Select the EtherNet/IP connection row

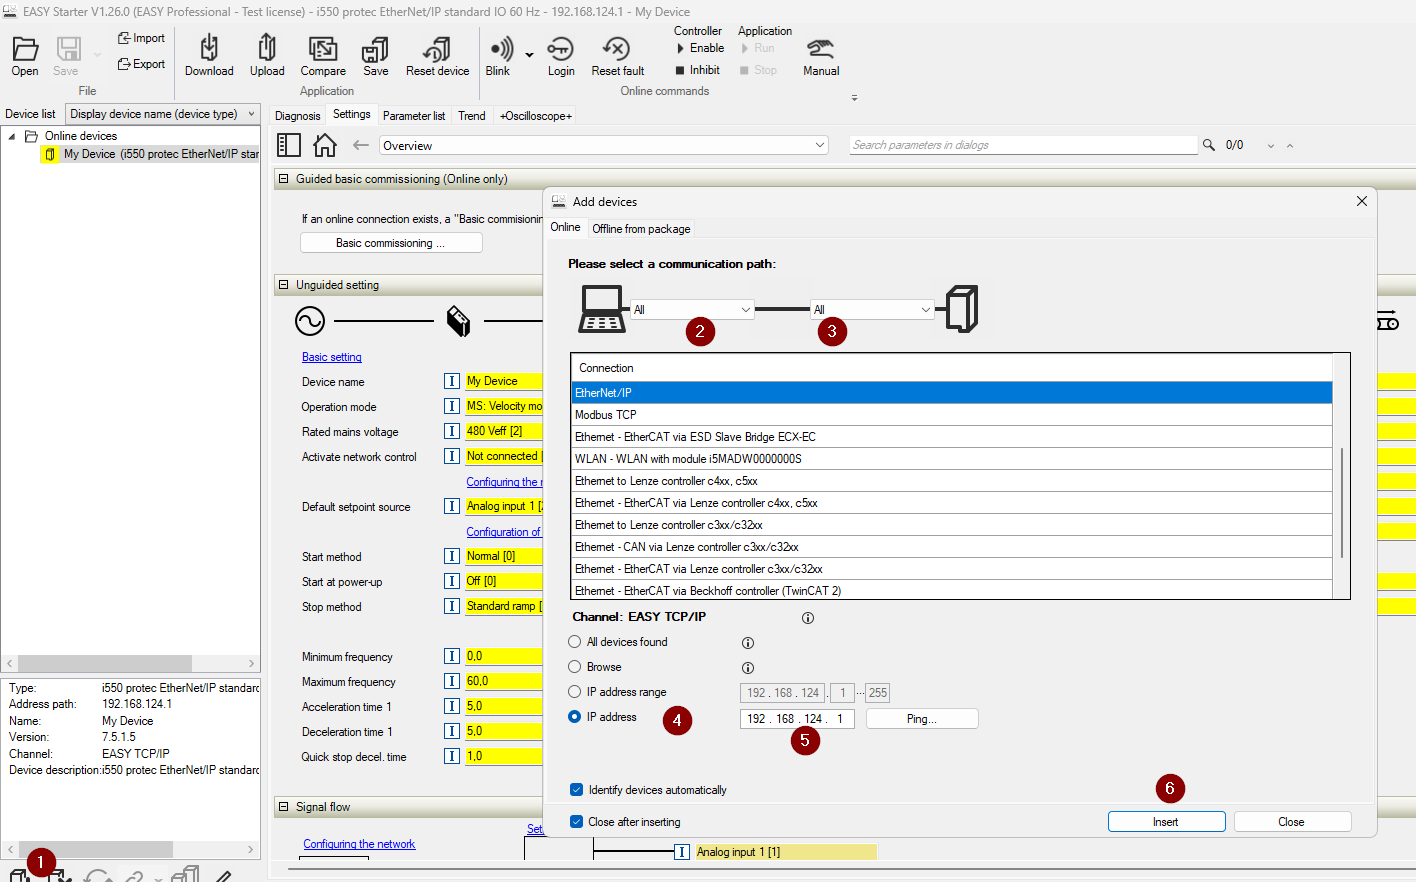click(x=951, y=393)
